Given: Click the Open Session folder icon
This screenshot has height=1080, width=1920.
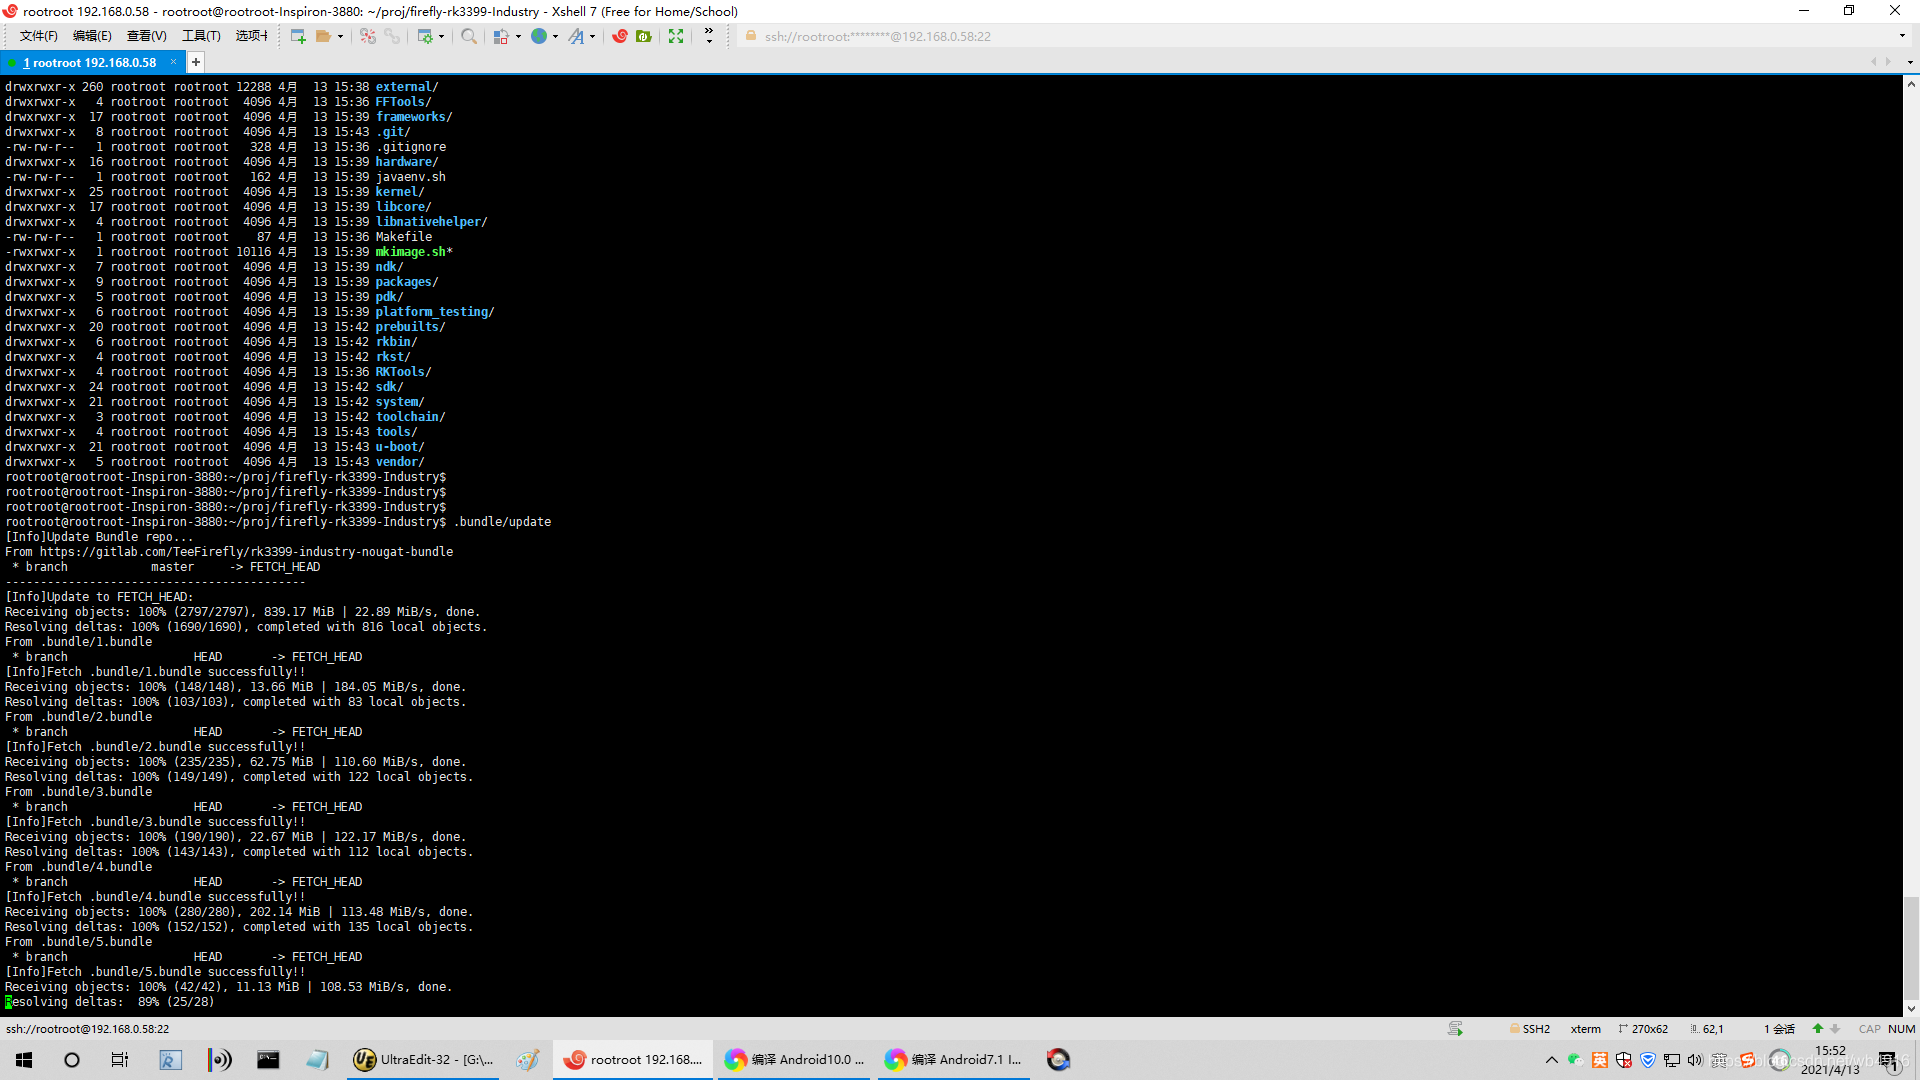Looking at the screenshot, I should tap(323, 36).
